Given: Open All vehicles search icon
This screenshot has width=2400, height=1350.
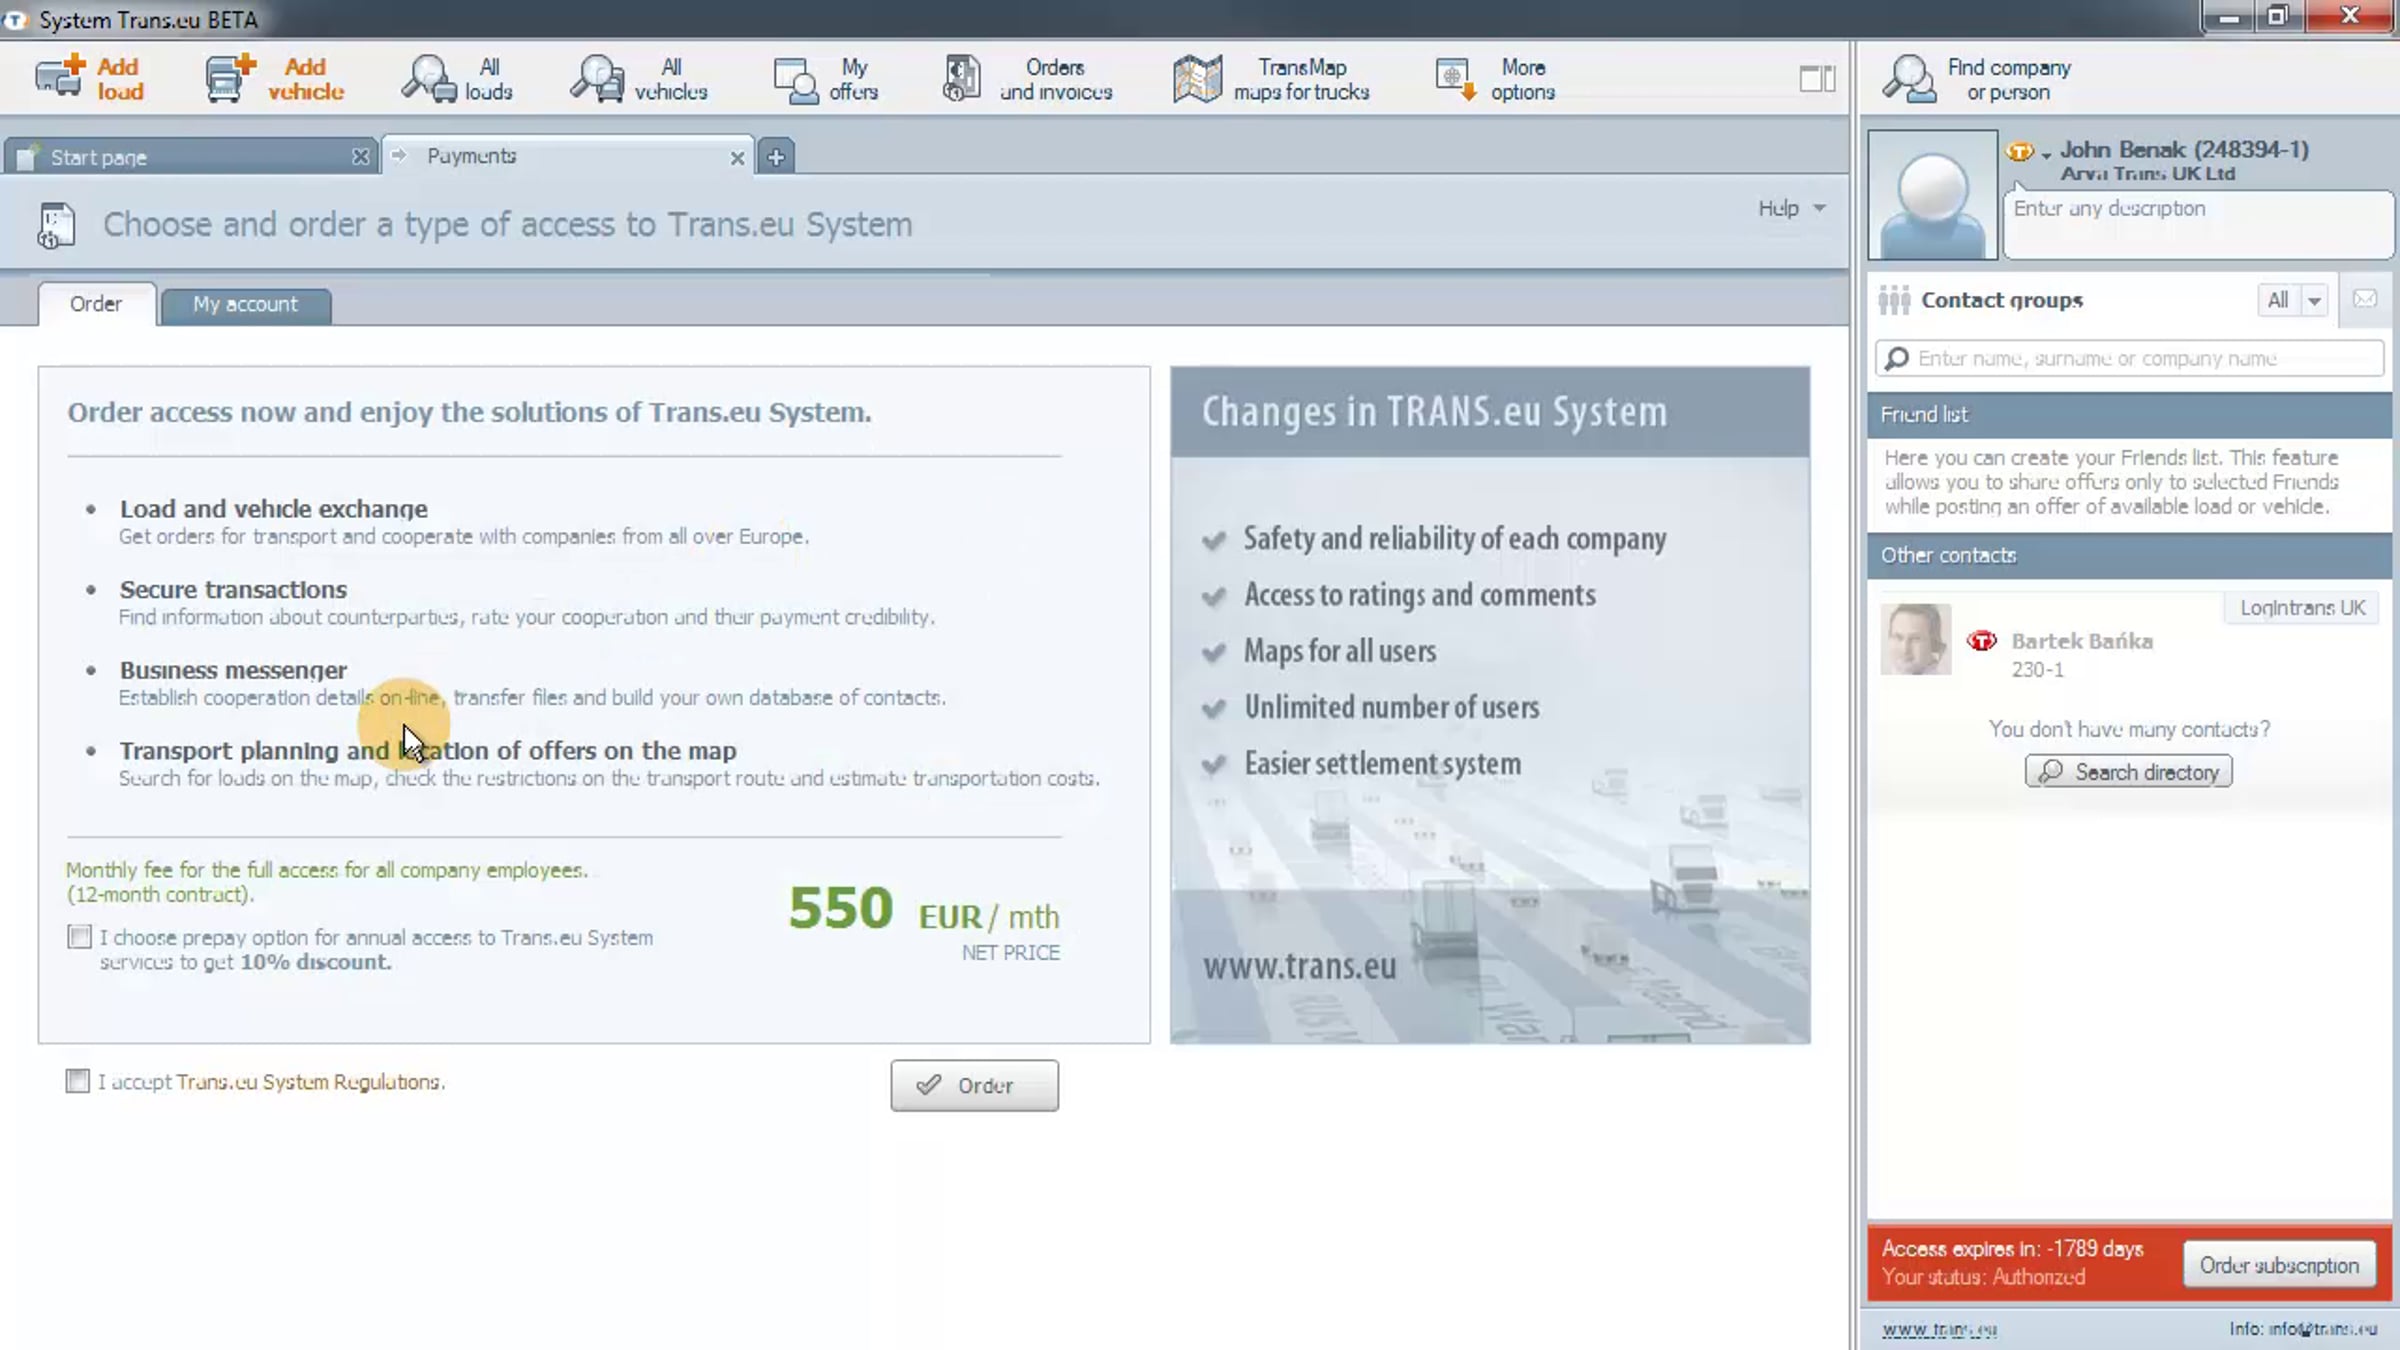Looking at the screenshot, I should [597, 78].
